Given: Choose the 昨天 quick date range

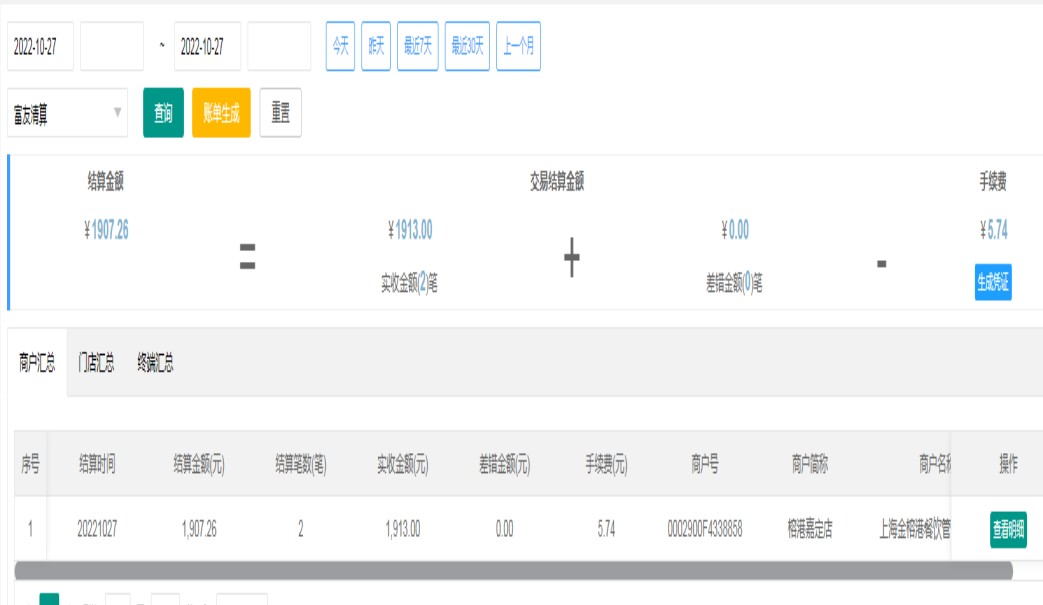Looking at the screenshot, I should (376, 47).
